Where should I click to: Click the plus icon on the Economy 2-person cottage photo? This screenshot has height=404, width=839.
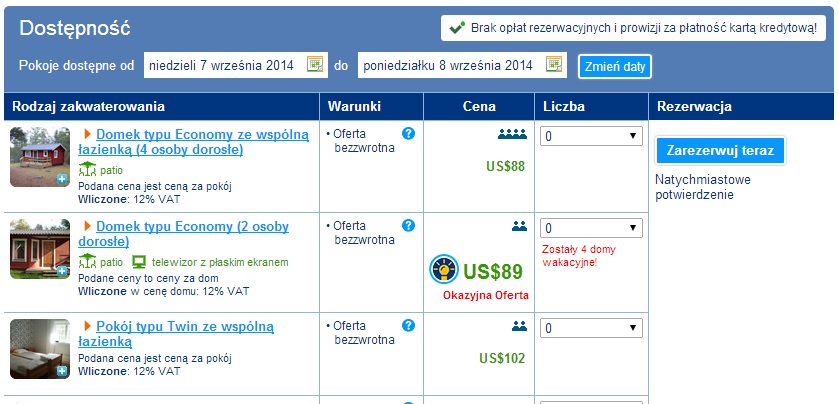click(62, 271)
